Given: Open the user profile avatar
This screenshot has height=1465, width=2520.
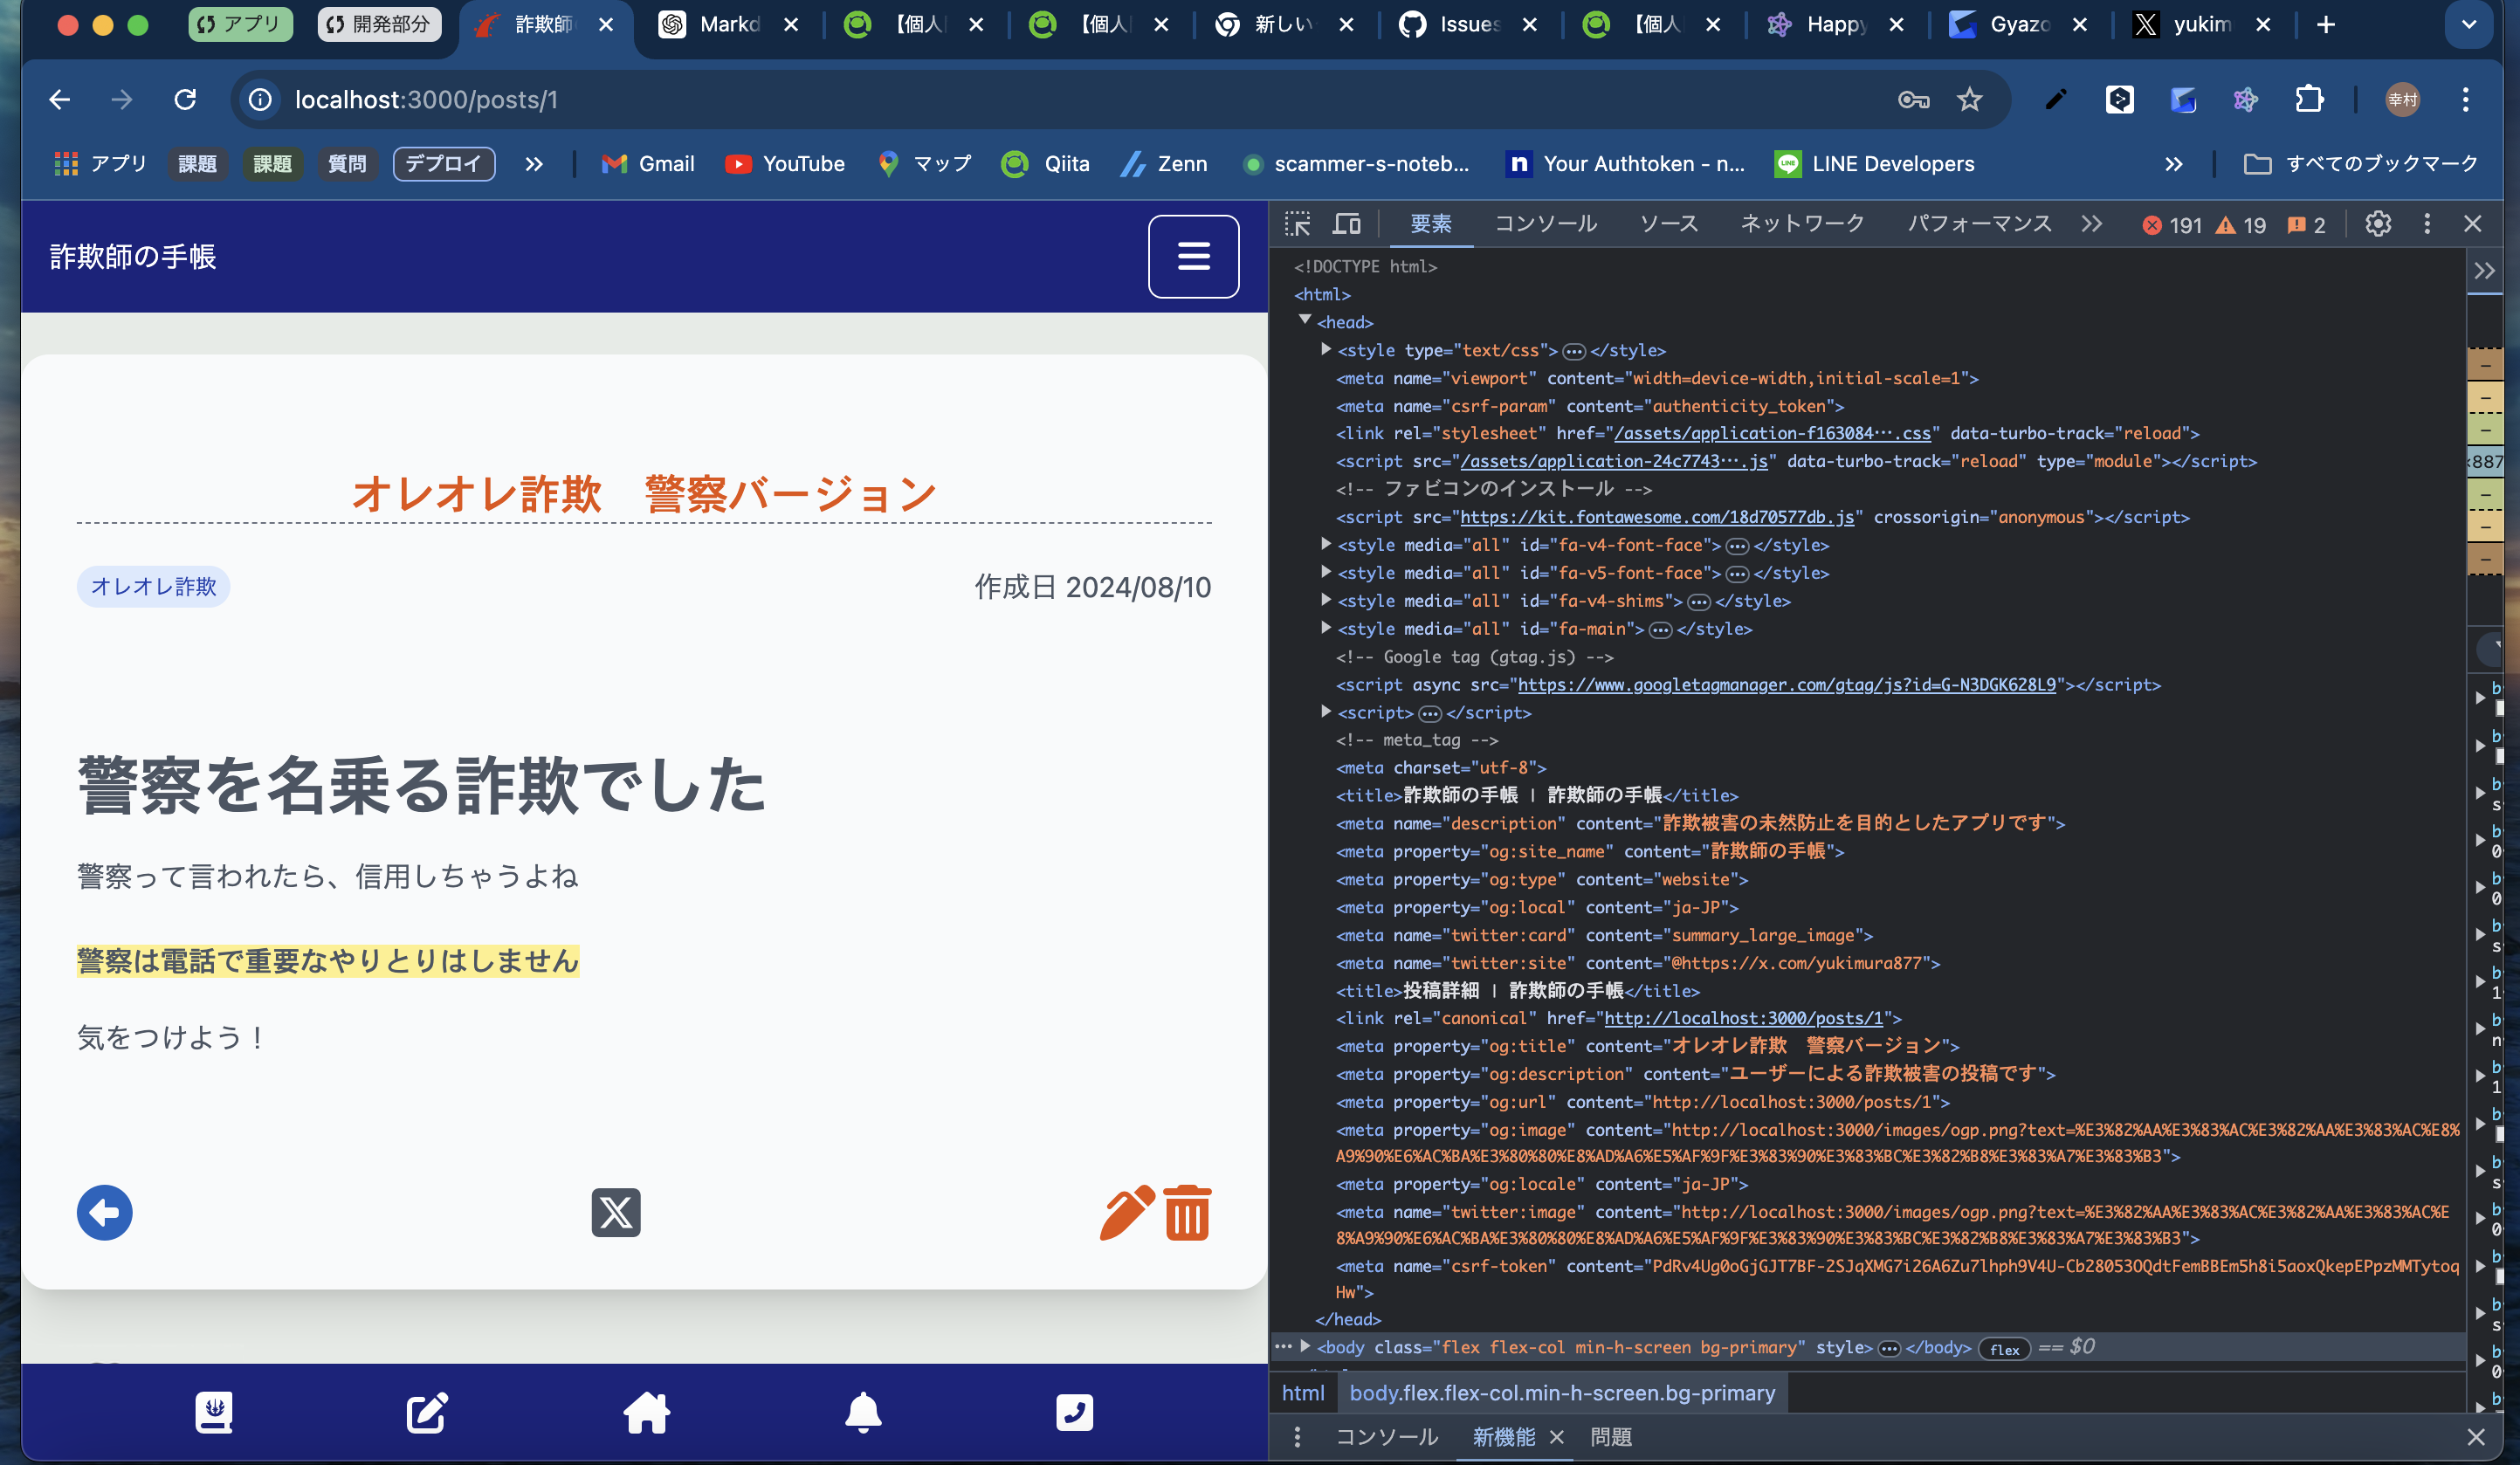Looking at the screenshot, I should coord(2402,100).
